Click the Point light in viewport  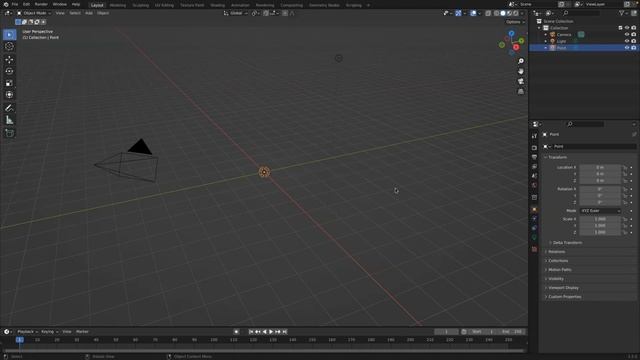[x=264, y=172]
